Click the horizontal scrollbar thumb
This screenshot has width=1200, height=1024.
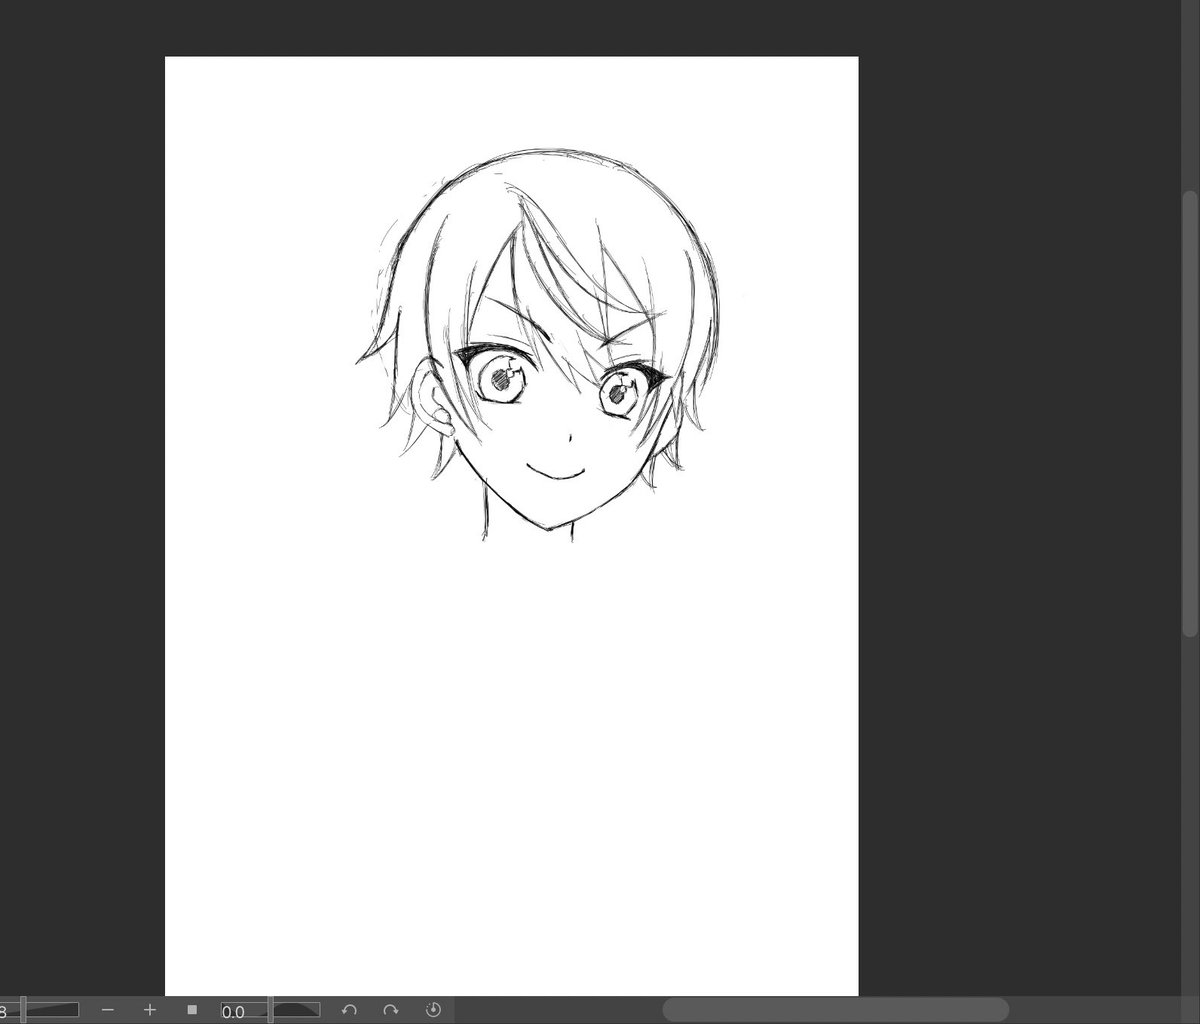point(835,1010)
